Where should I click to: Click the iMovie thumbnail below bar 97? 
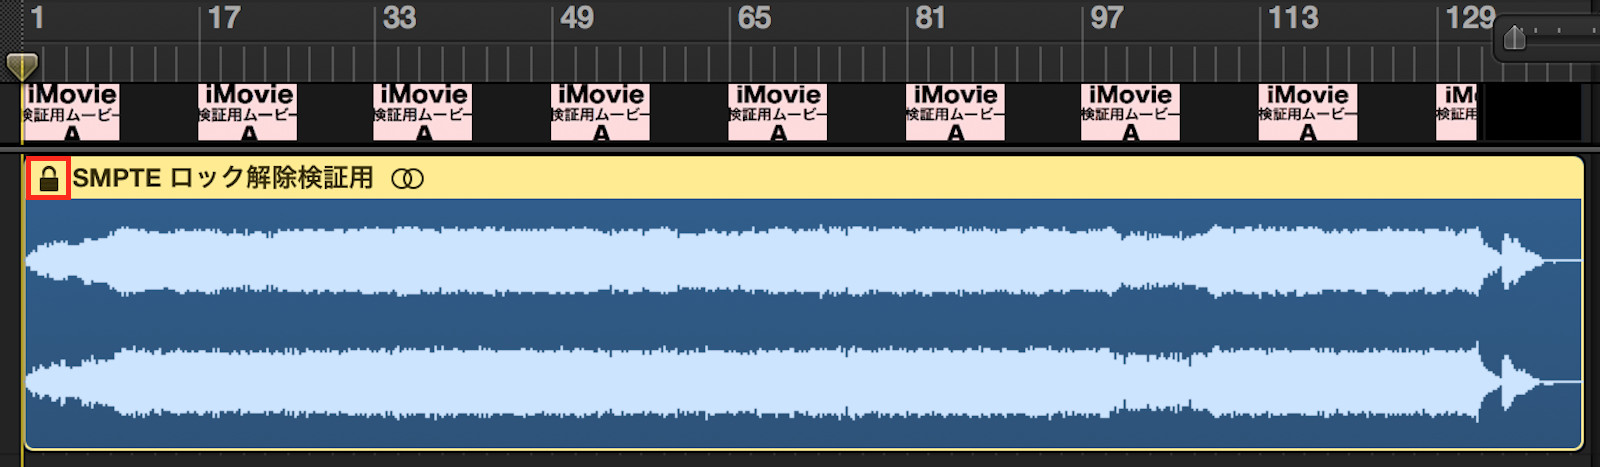click(1130, 111)
